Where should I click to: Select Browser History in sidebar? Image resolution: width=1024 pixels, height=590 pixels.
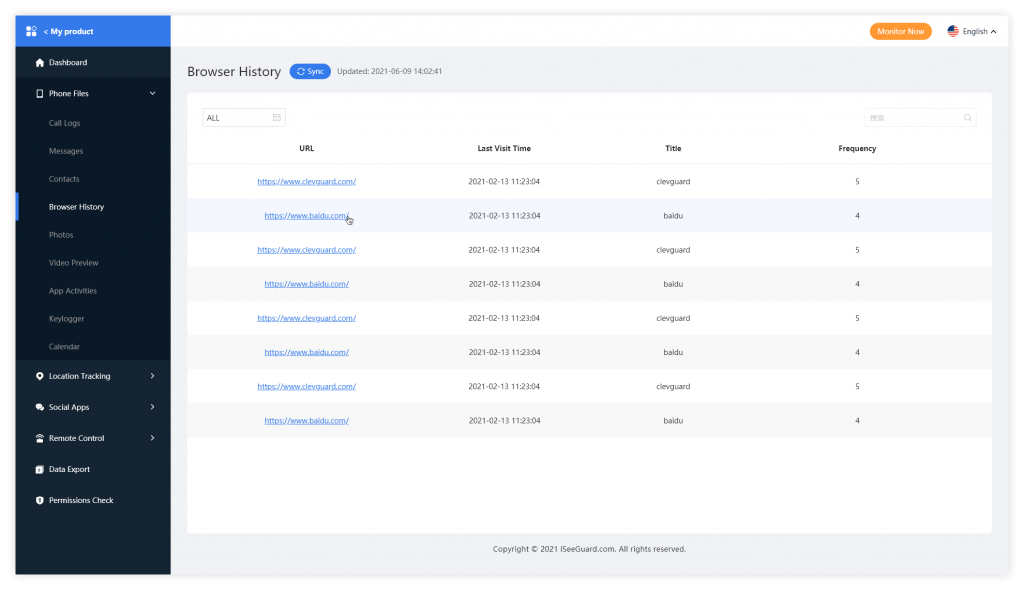(76, 207)
